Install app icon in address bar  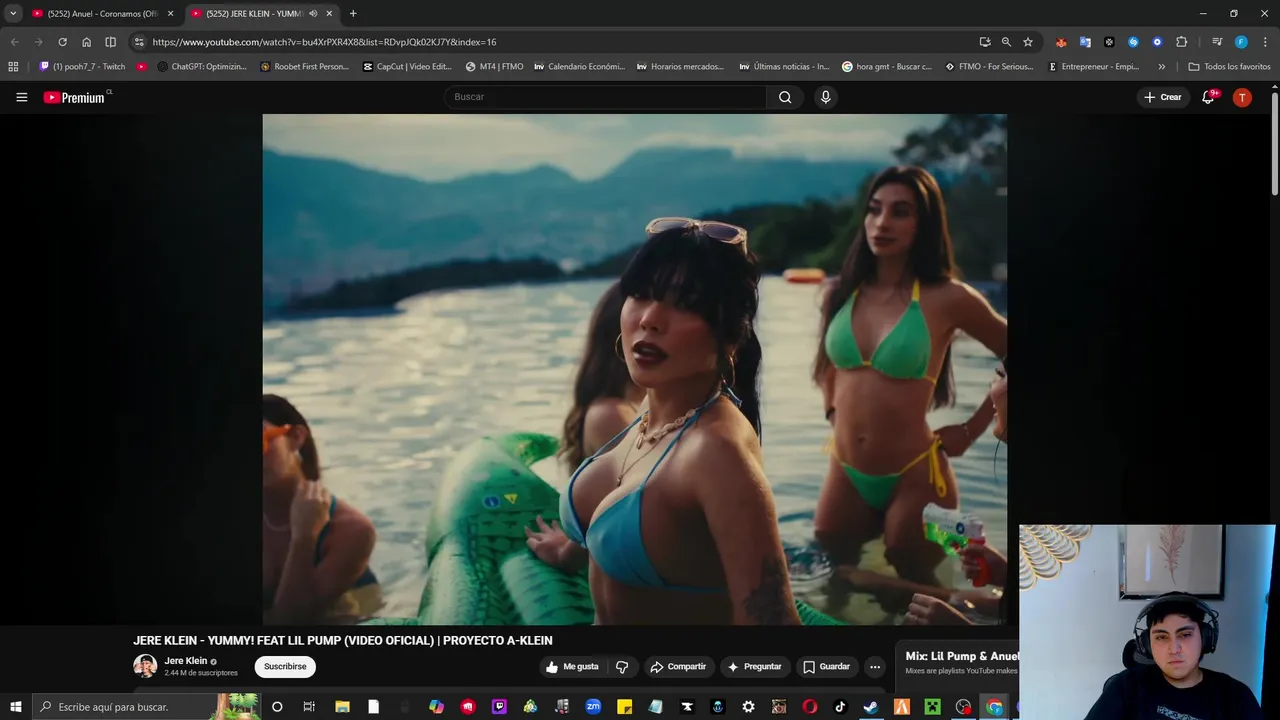pyautogui.click(x=985, y=42)
